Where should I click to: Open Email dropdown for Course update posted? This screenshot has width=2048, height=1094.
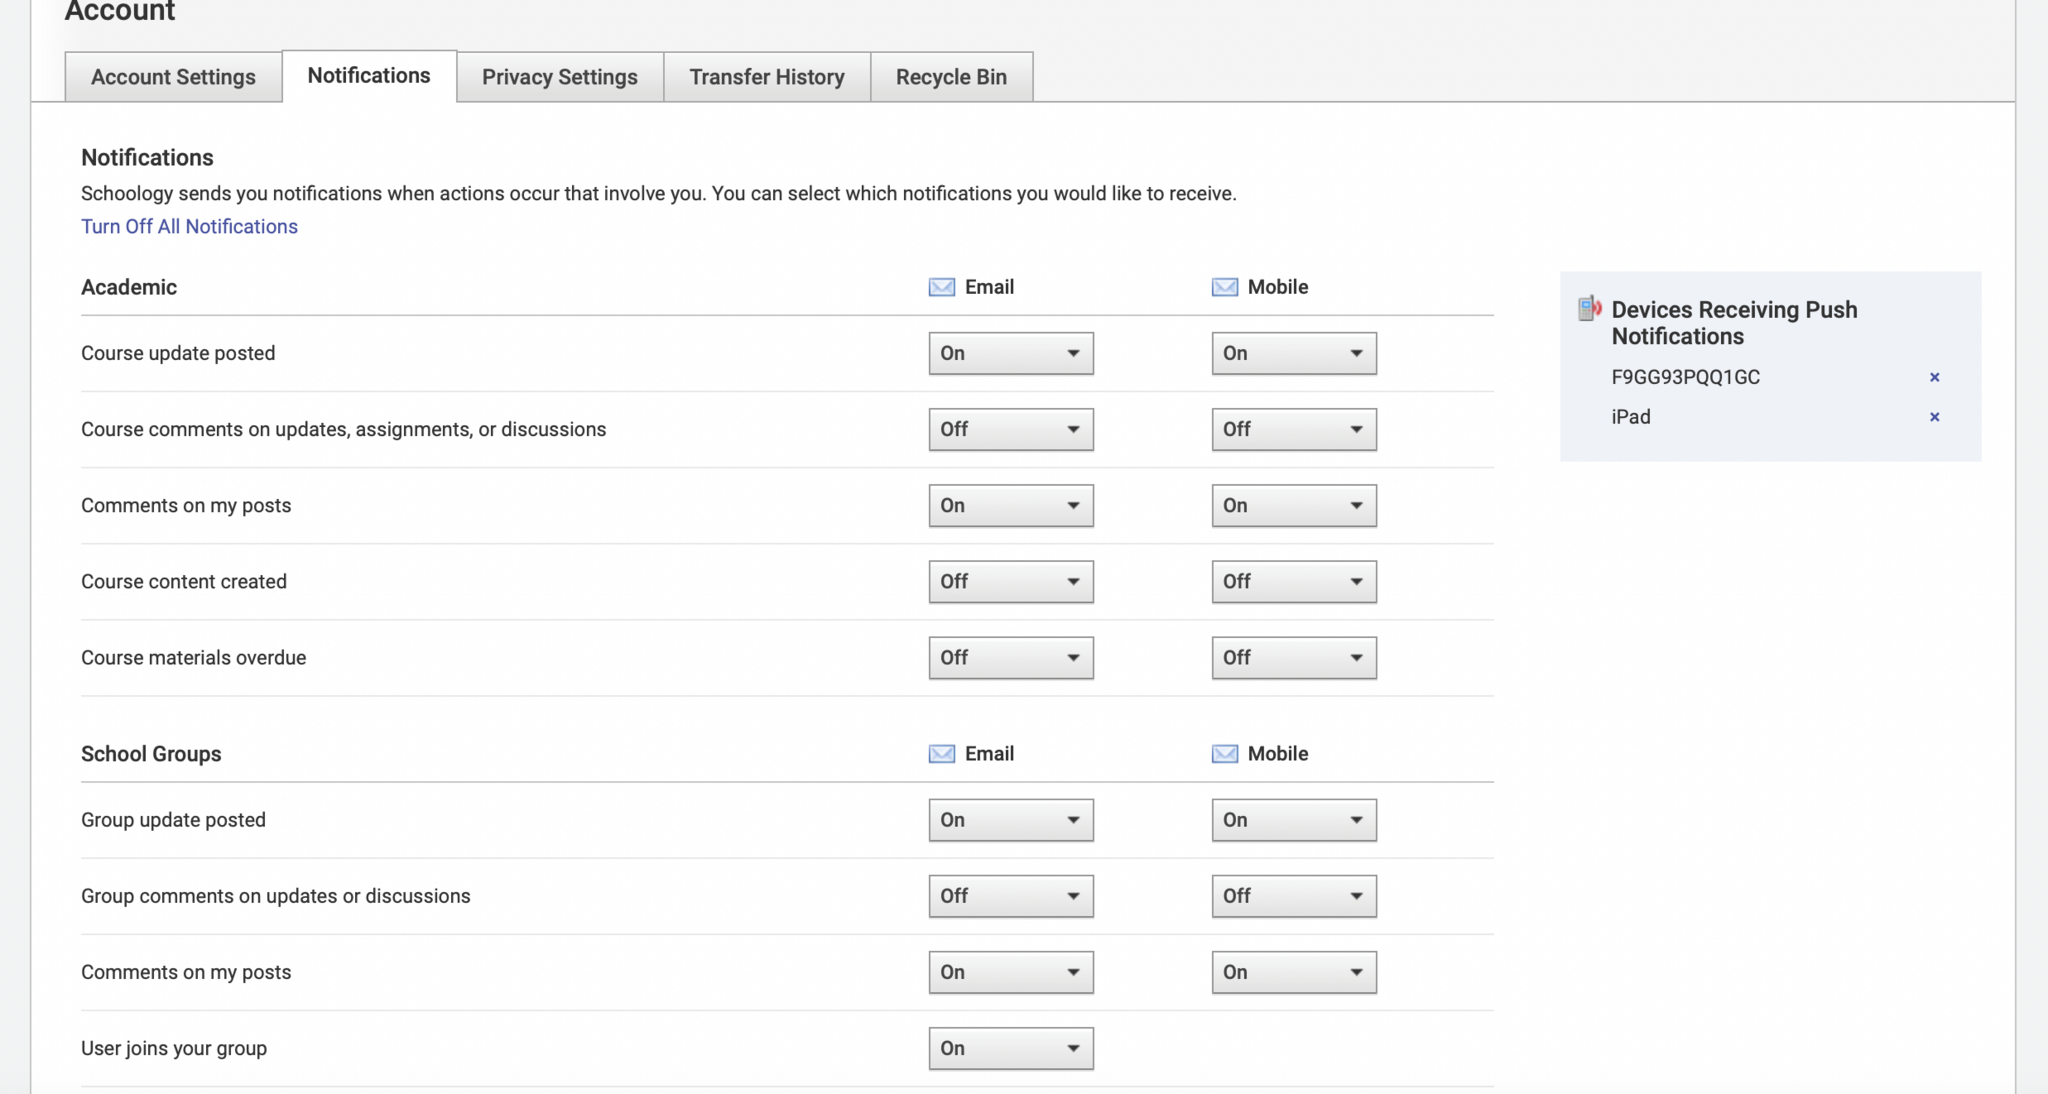[x=1010, y=354]
